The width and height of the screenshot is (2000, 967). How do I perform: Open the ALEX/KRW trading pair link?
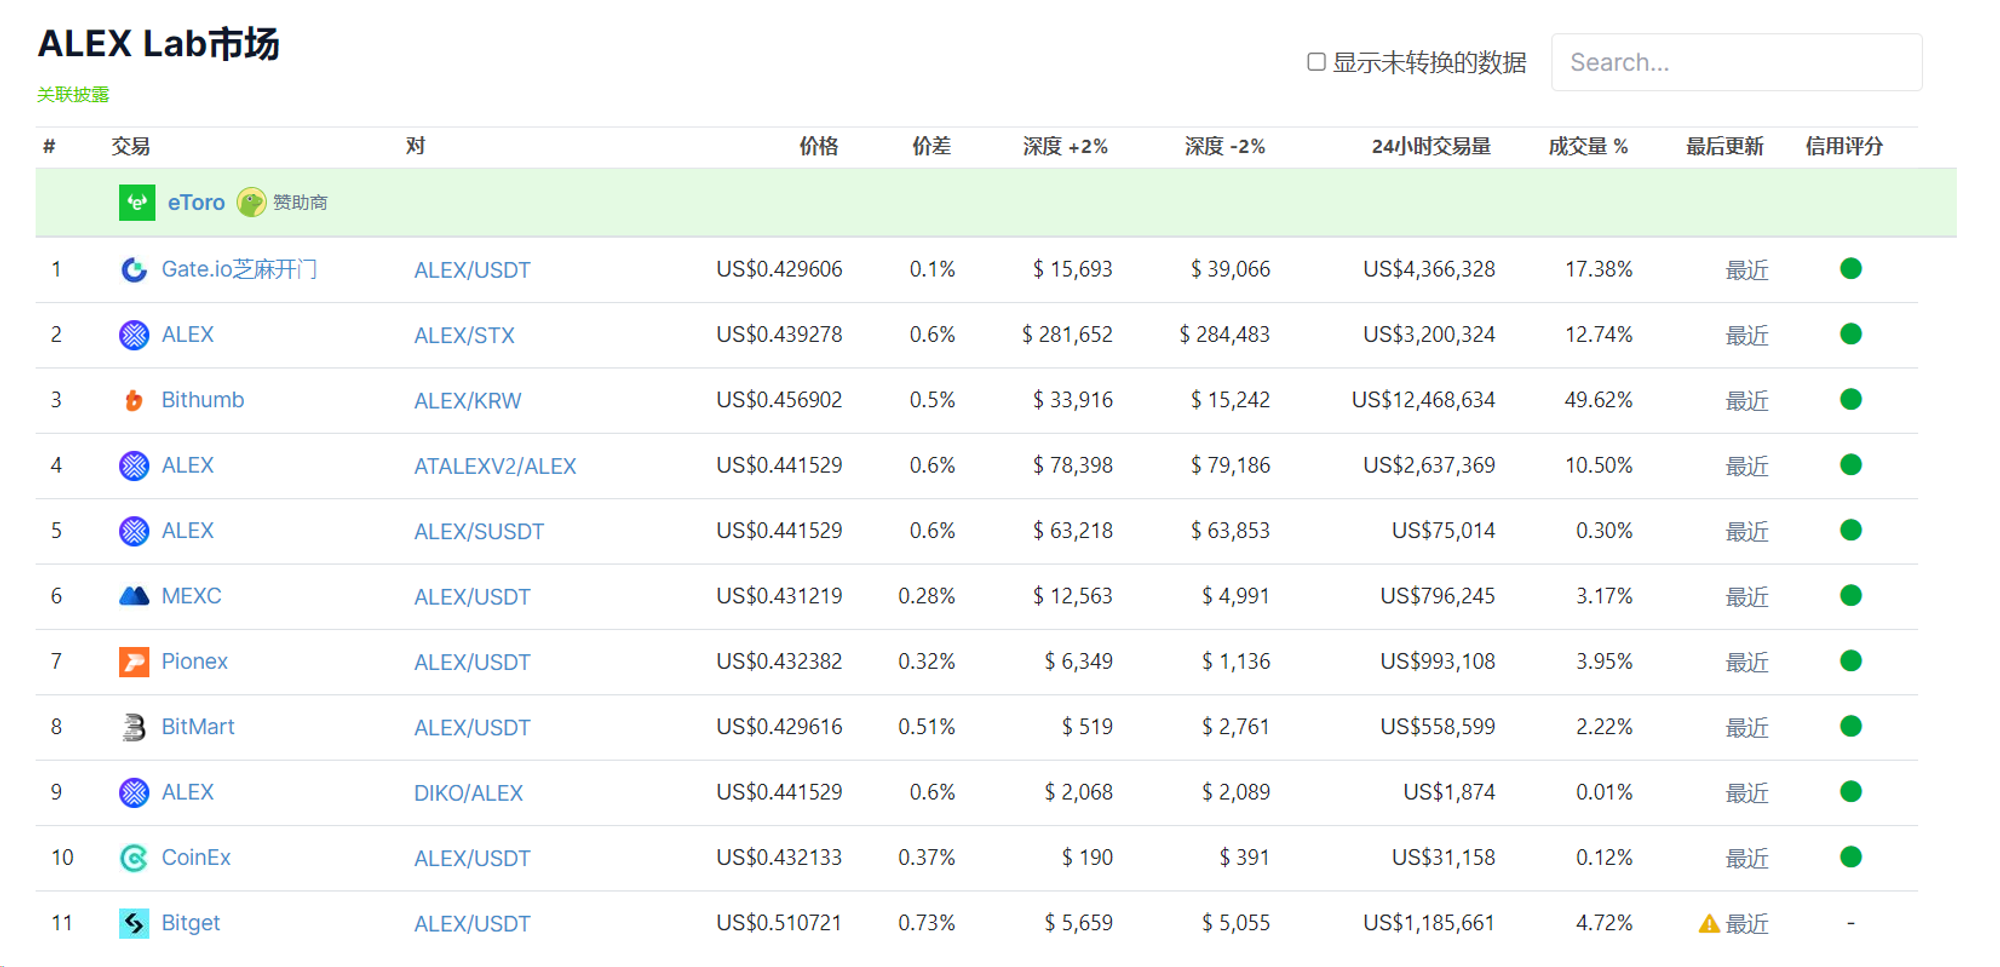(x=467, y=400)
